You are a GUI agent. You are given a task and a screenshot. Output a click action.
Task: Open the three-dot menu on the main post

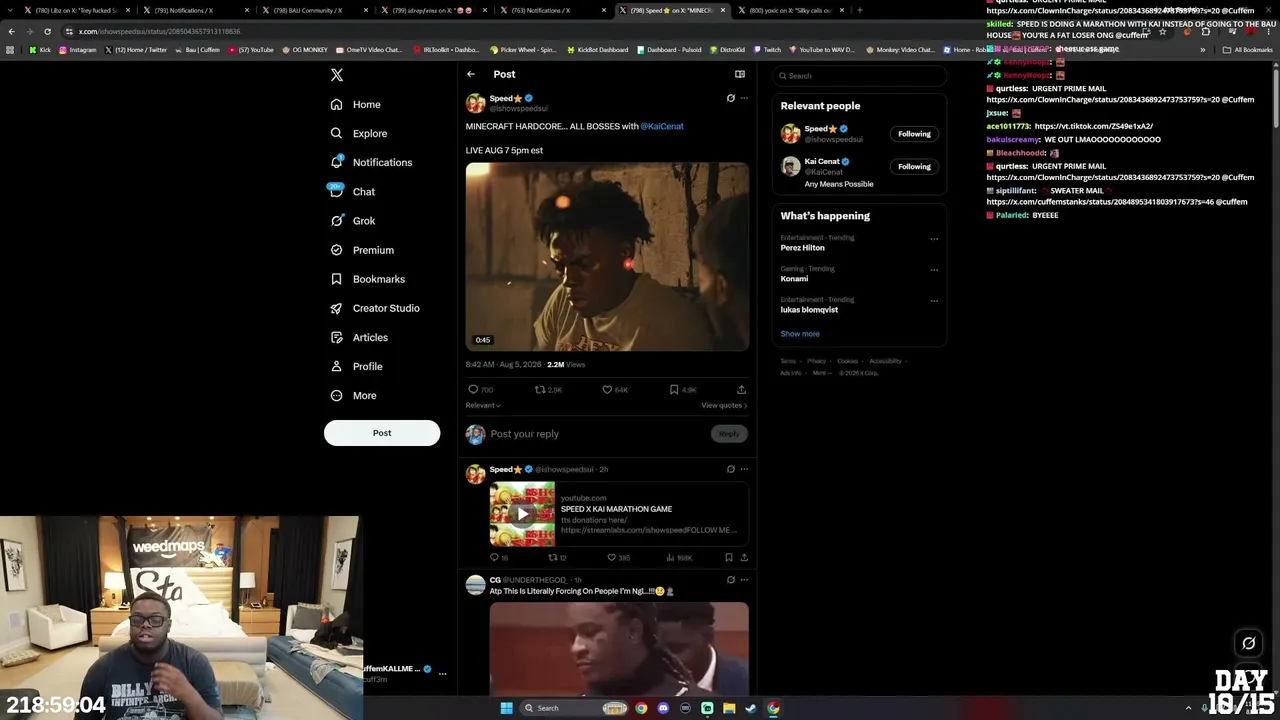pos(744,98)
